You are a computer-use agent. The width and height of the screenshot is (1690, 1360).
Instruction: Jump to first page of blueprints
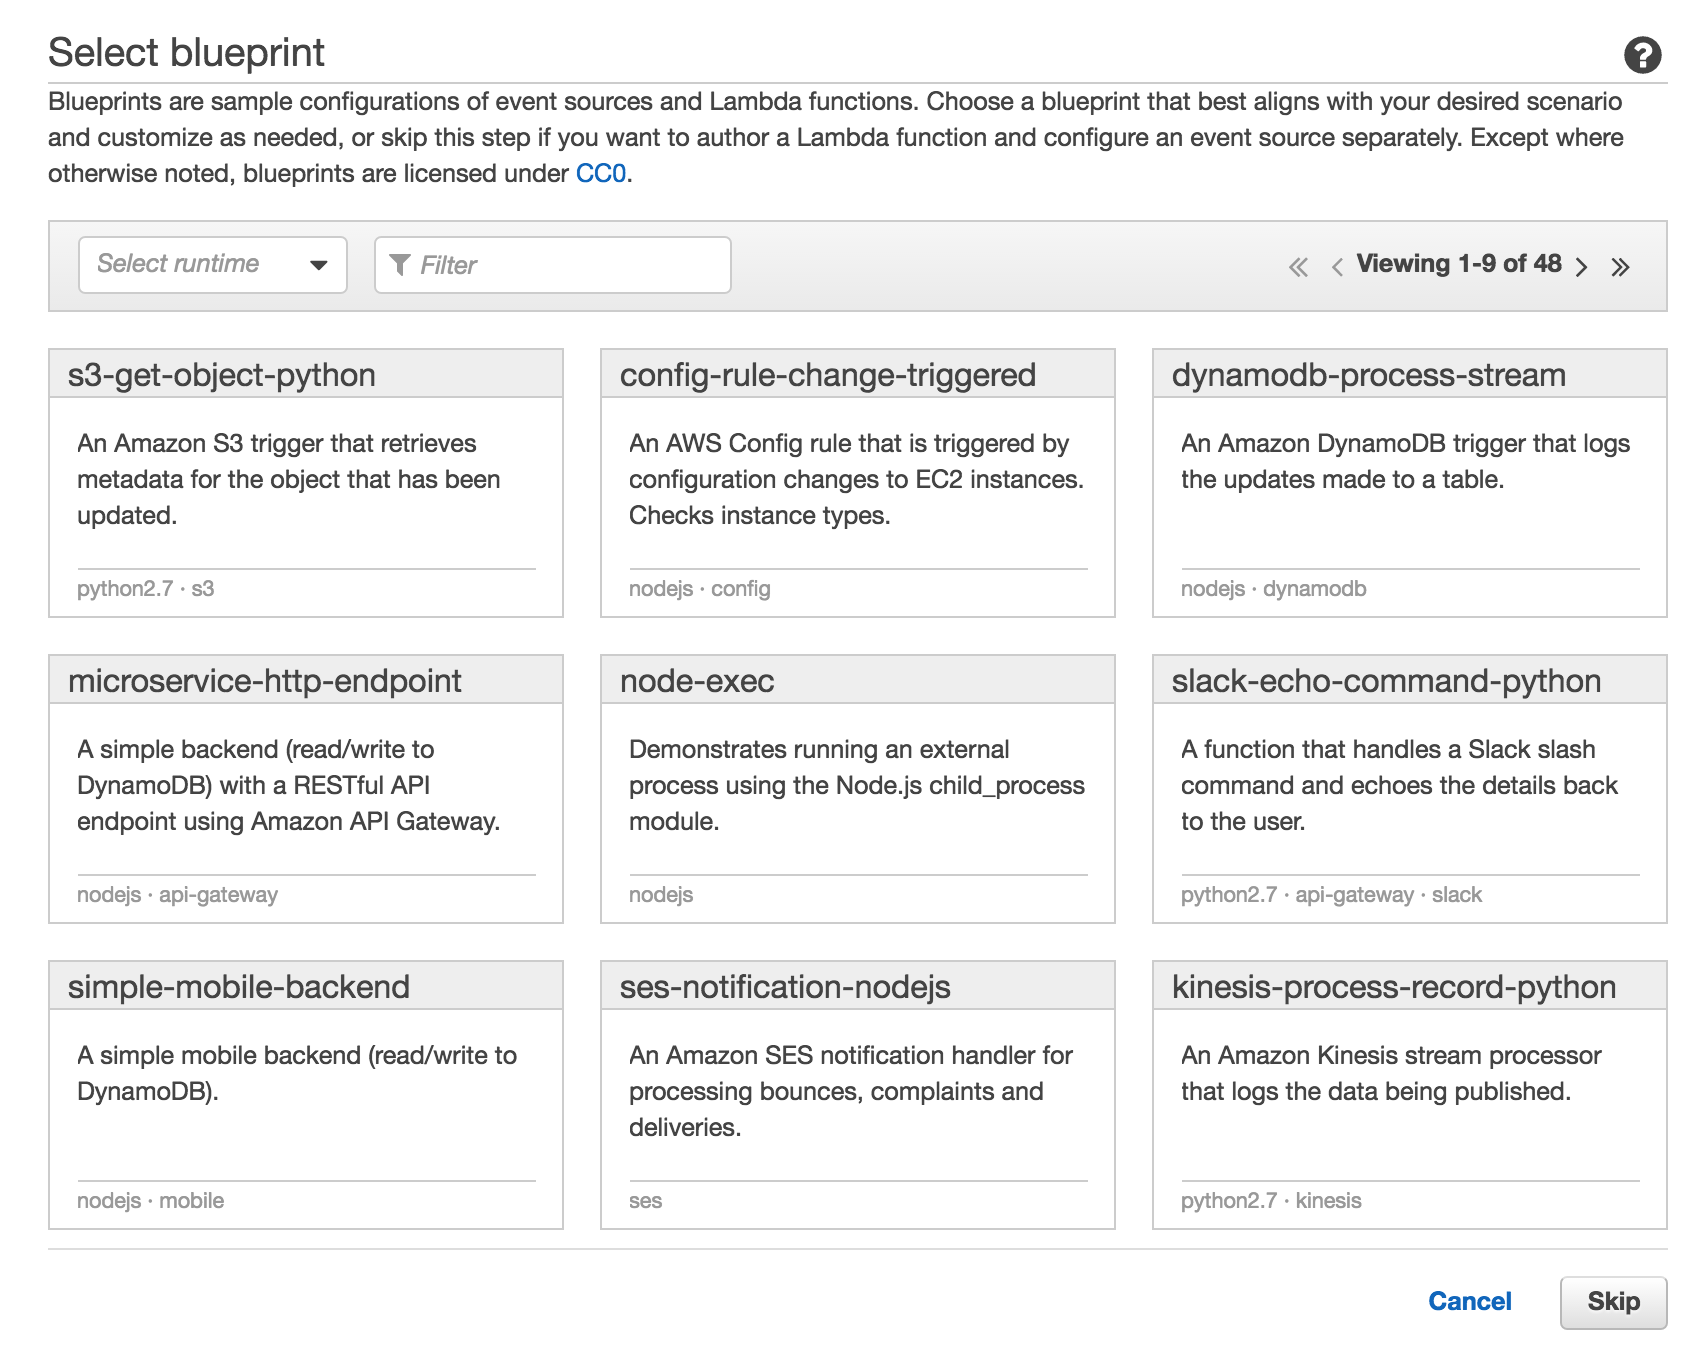[x=1298, y=267]
